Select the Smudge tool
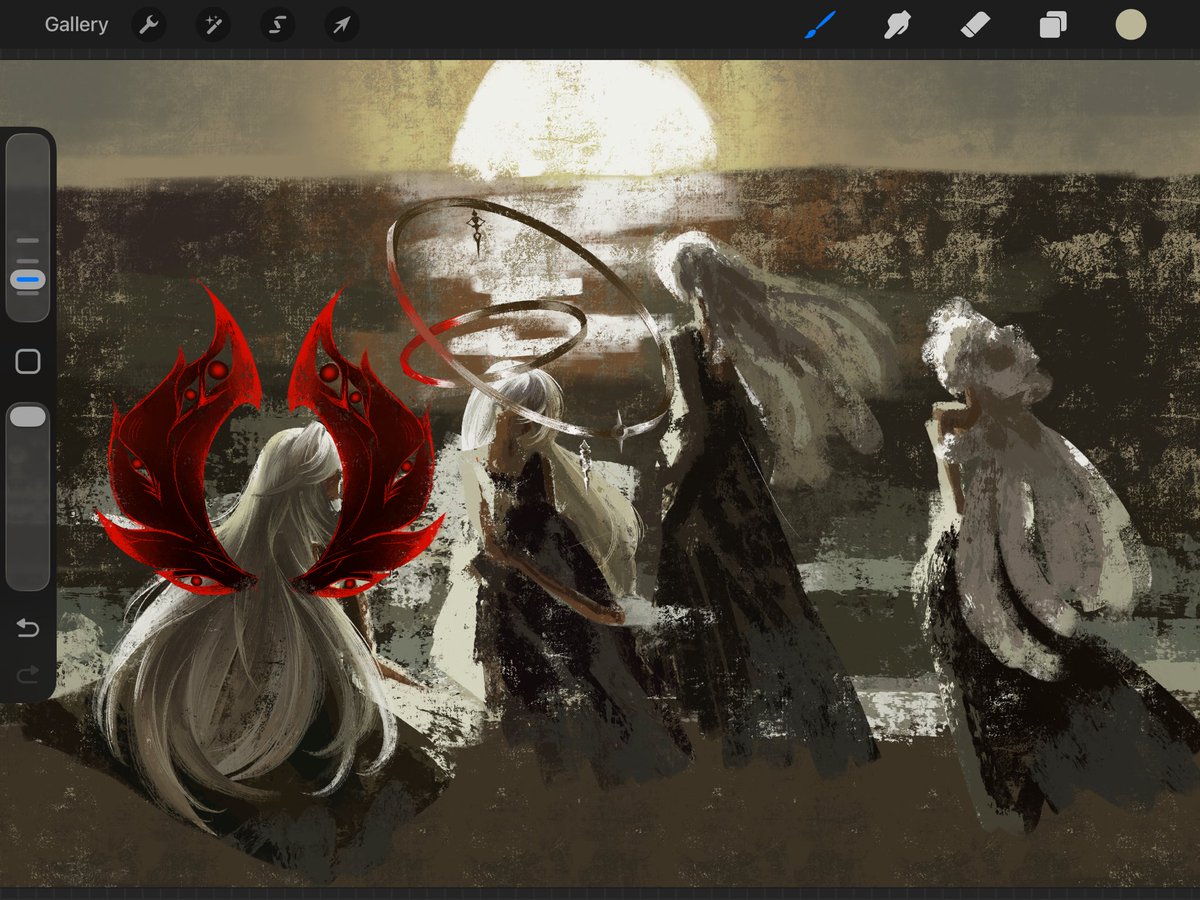This screenshot has width=1200, height=900. (x=897, y=25)
